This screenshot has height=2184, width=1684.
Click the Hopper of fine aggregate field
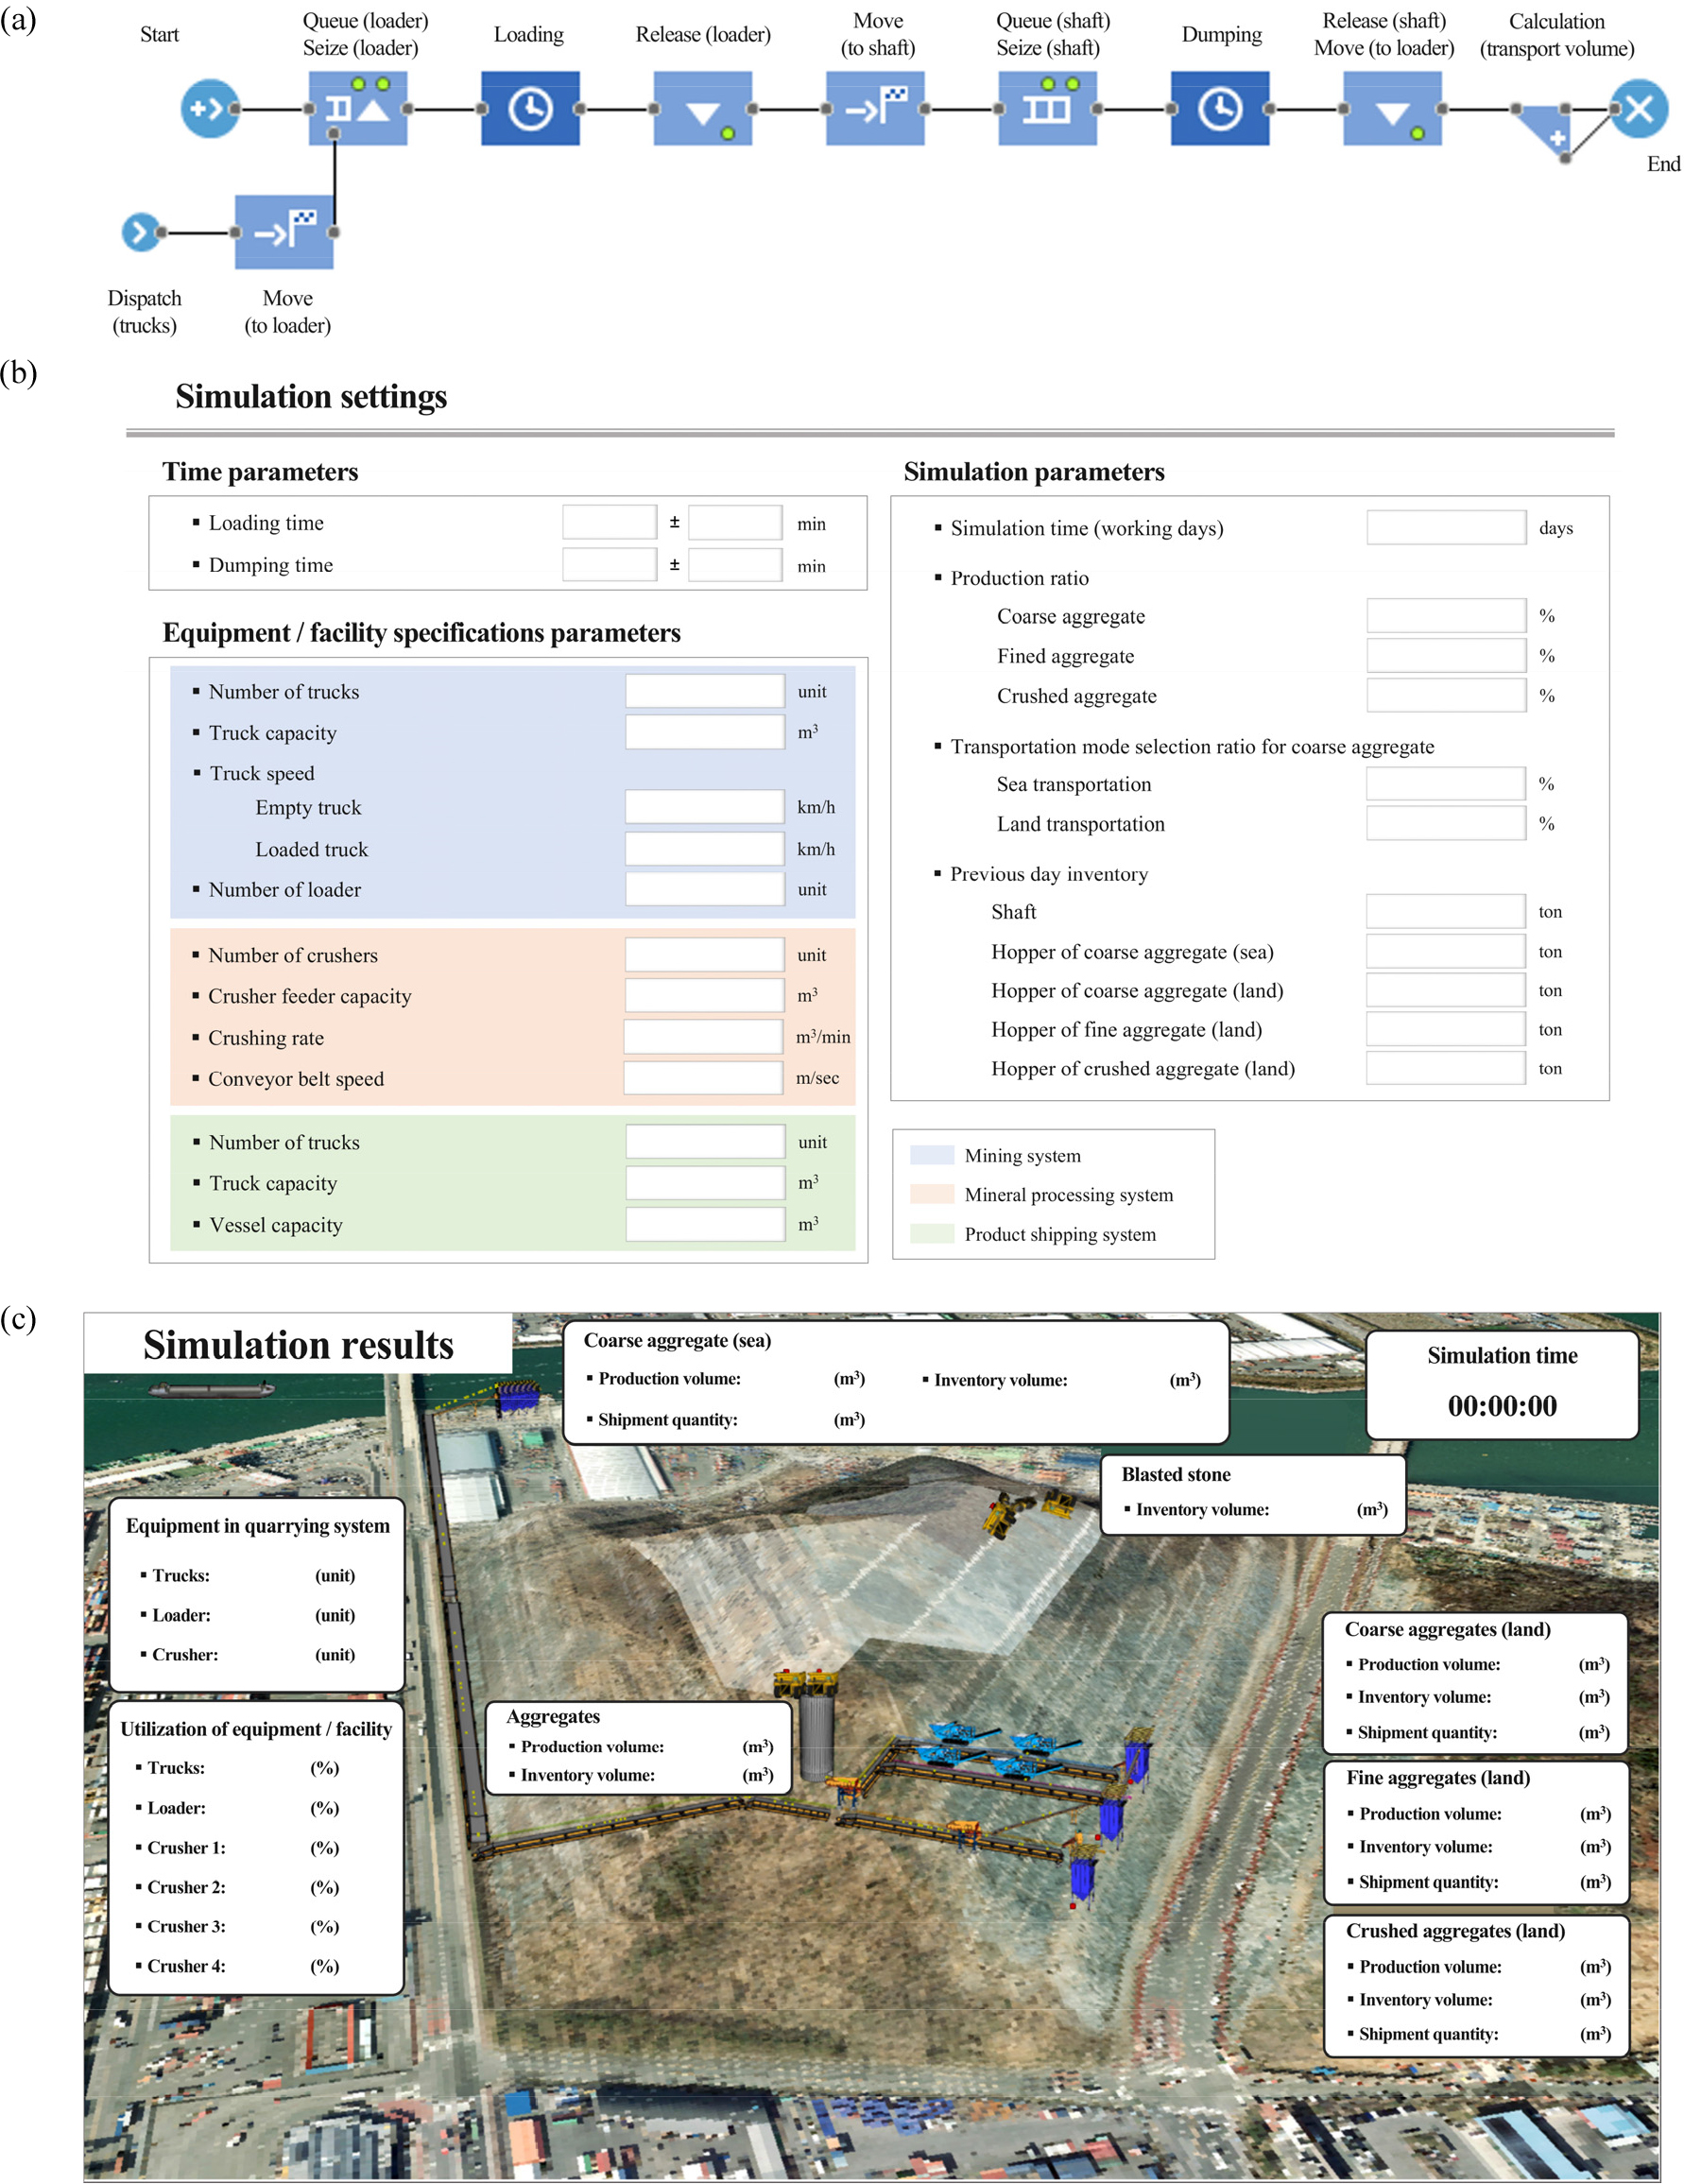click(x=1445, y=1029)
